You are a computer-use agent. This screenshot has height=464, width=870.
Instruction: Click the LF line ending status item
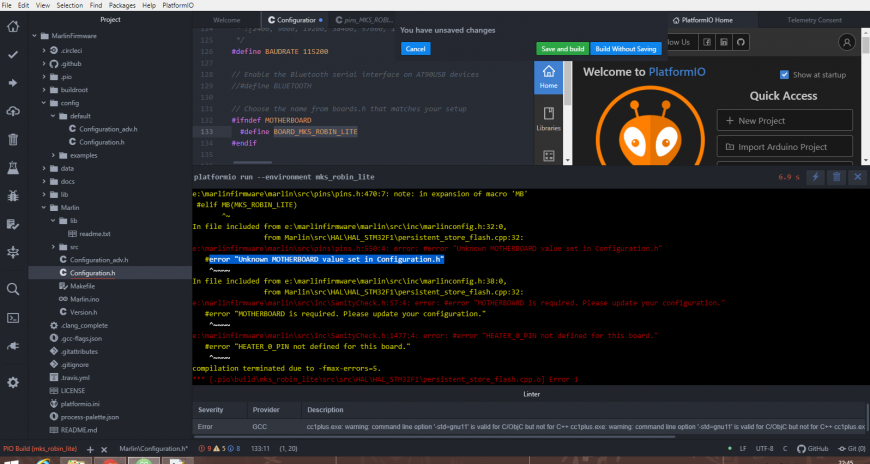pyautogui.click(x=743, y=448)
